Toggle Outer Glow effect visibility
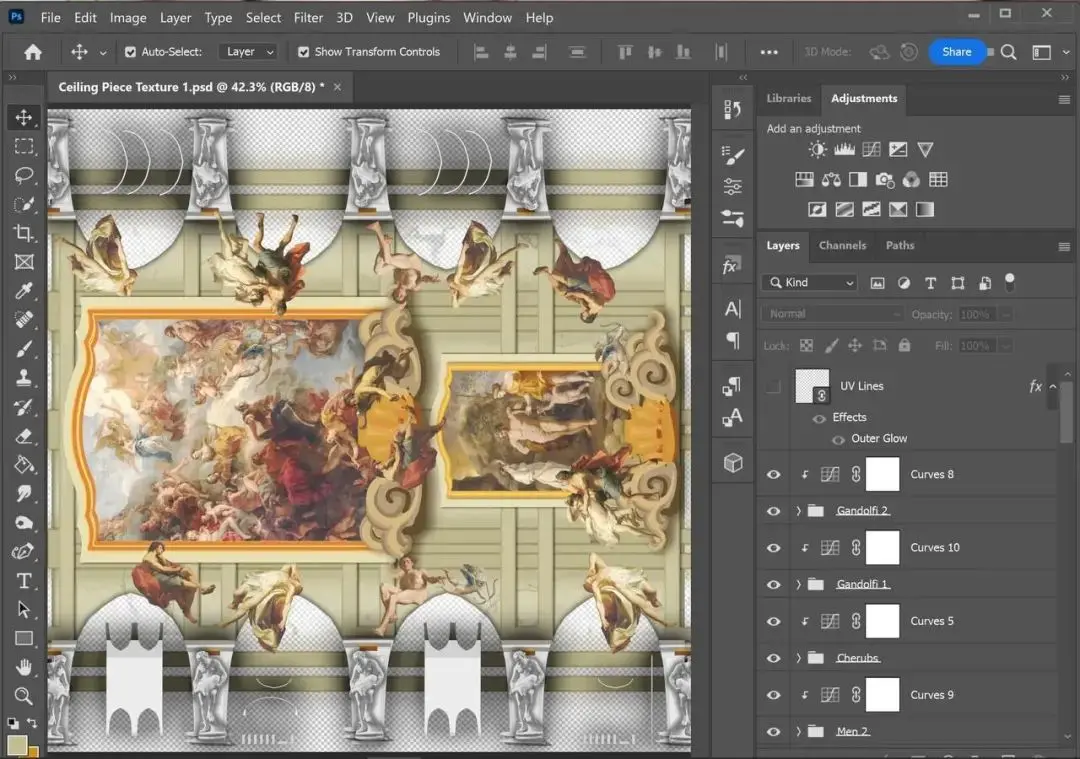The width and height of the screenshot is (1080, 759). (x=838, y=439)
